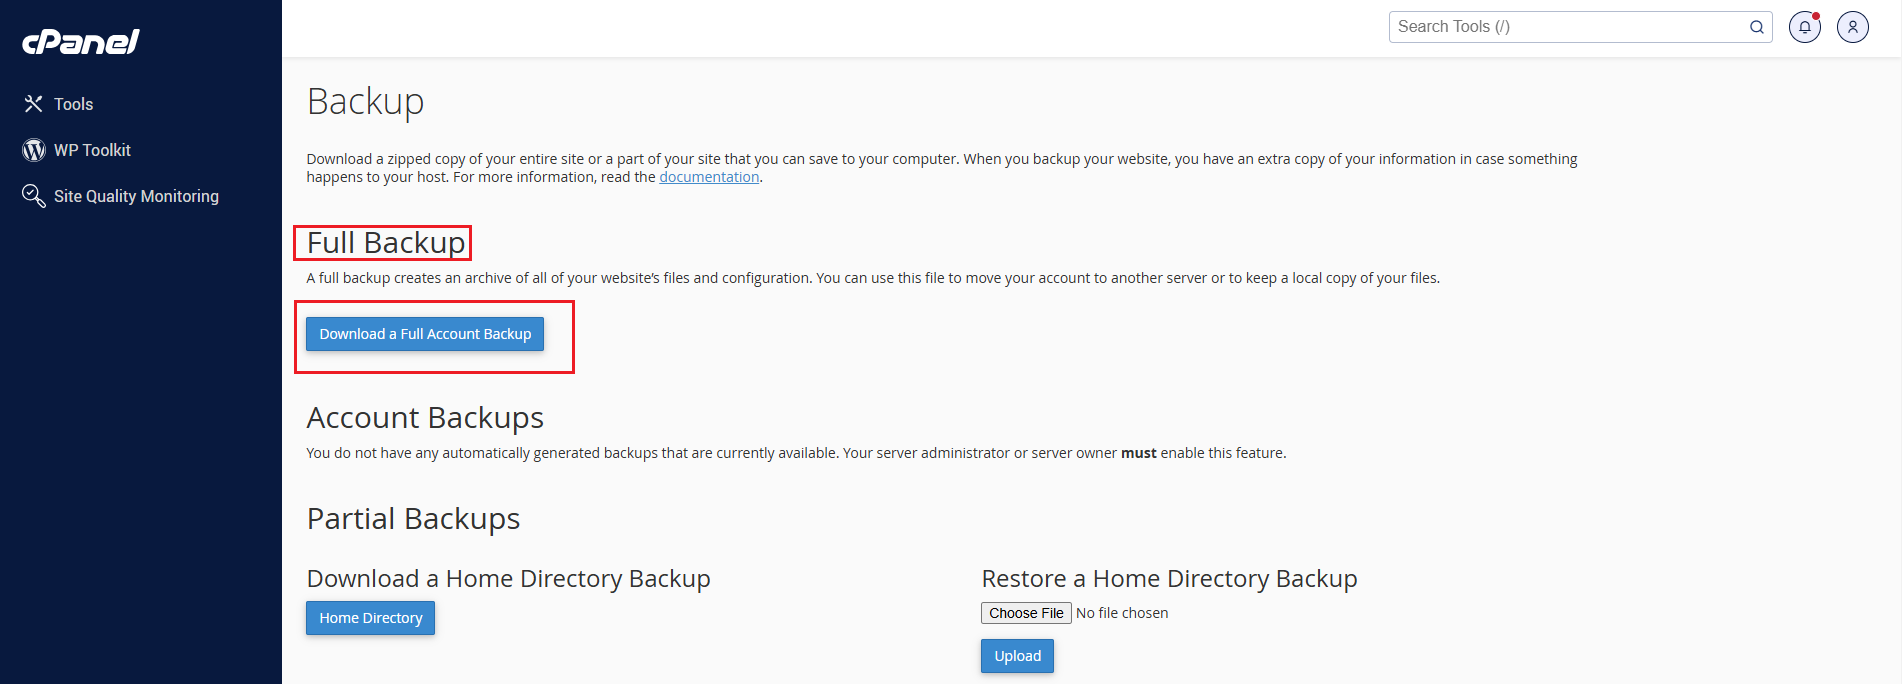
Task: Click the Site Quality Monitoring magnifier icon
Action: click(x=34, y=196)
